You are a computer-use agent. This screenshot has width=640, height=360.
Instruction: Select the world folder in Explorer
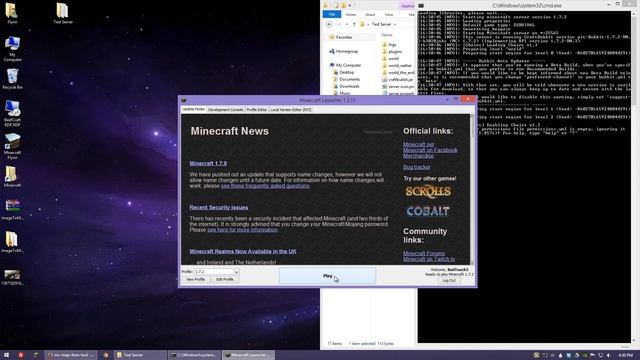[391, 59]
